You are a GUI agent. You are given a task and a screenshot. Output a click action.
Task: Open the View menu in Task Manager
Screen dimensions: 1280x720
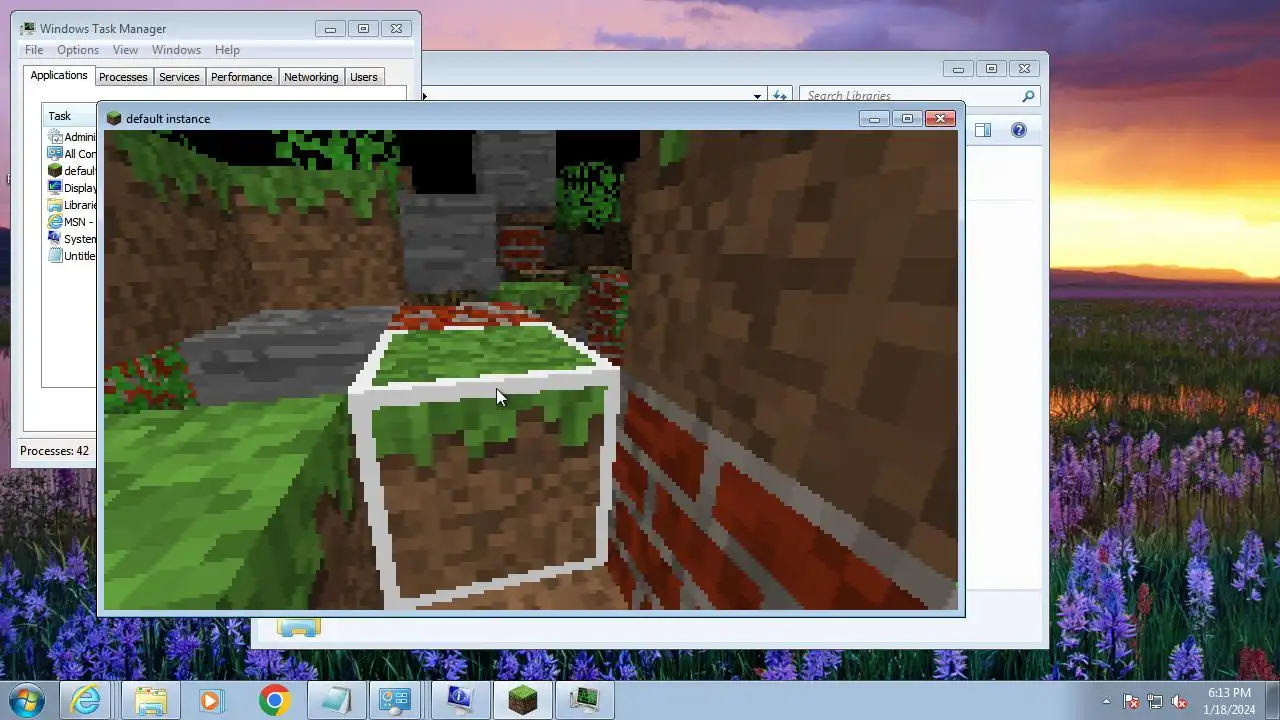pos(125,50)
